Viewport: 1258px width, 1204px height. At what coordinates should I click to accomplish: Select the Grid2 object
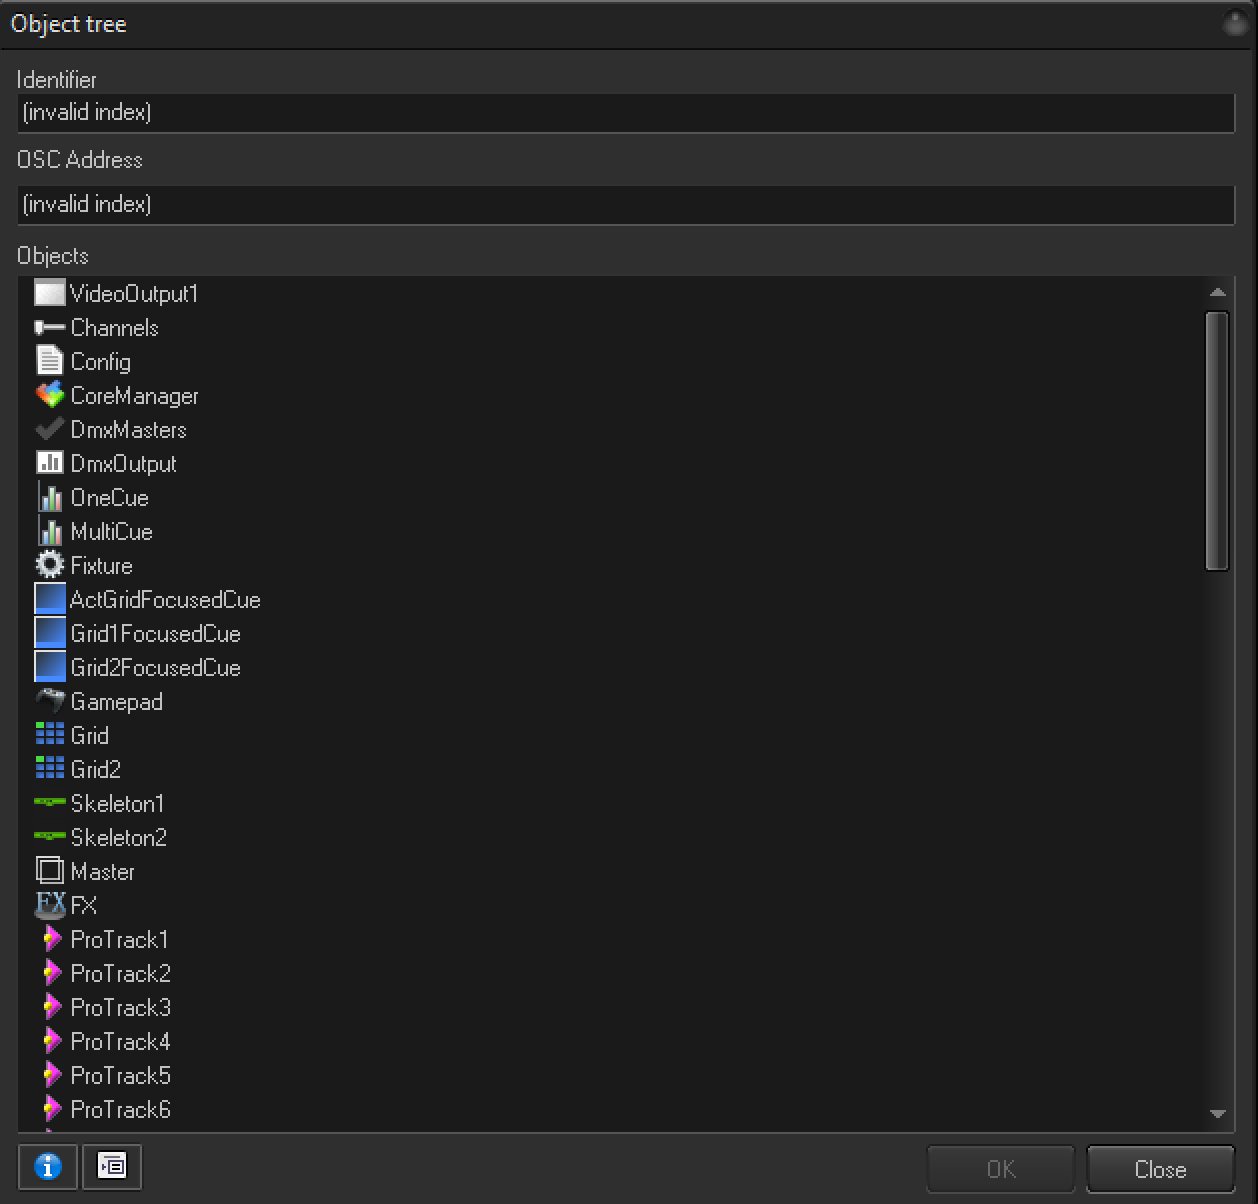pos(95,770)
